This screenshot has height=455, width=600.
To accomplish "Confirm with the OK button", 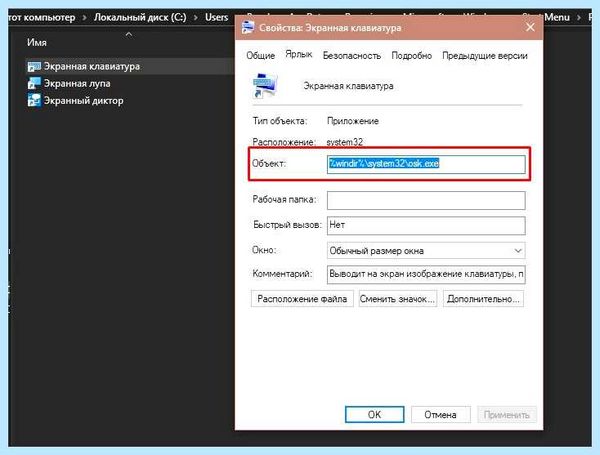I will click(374, 415).
